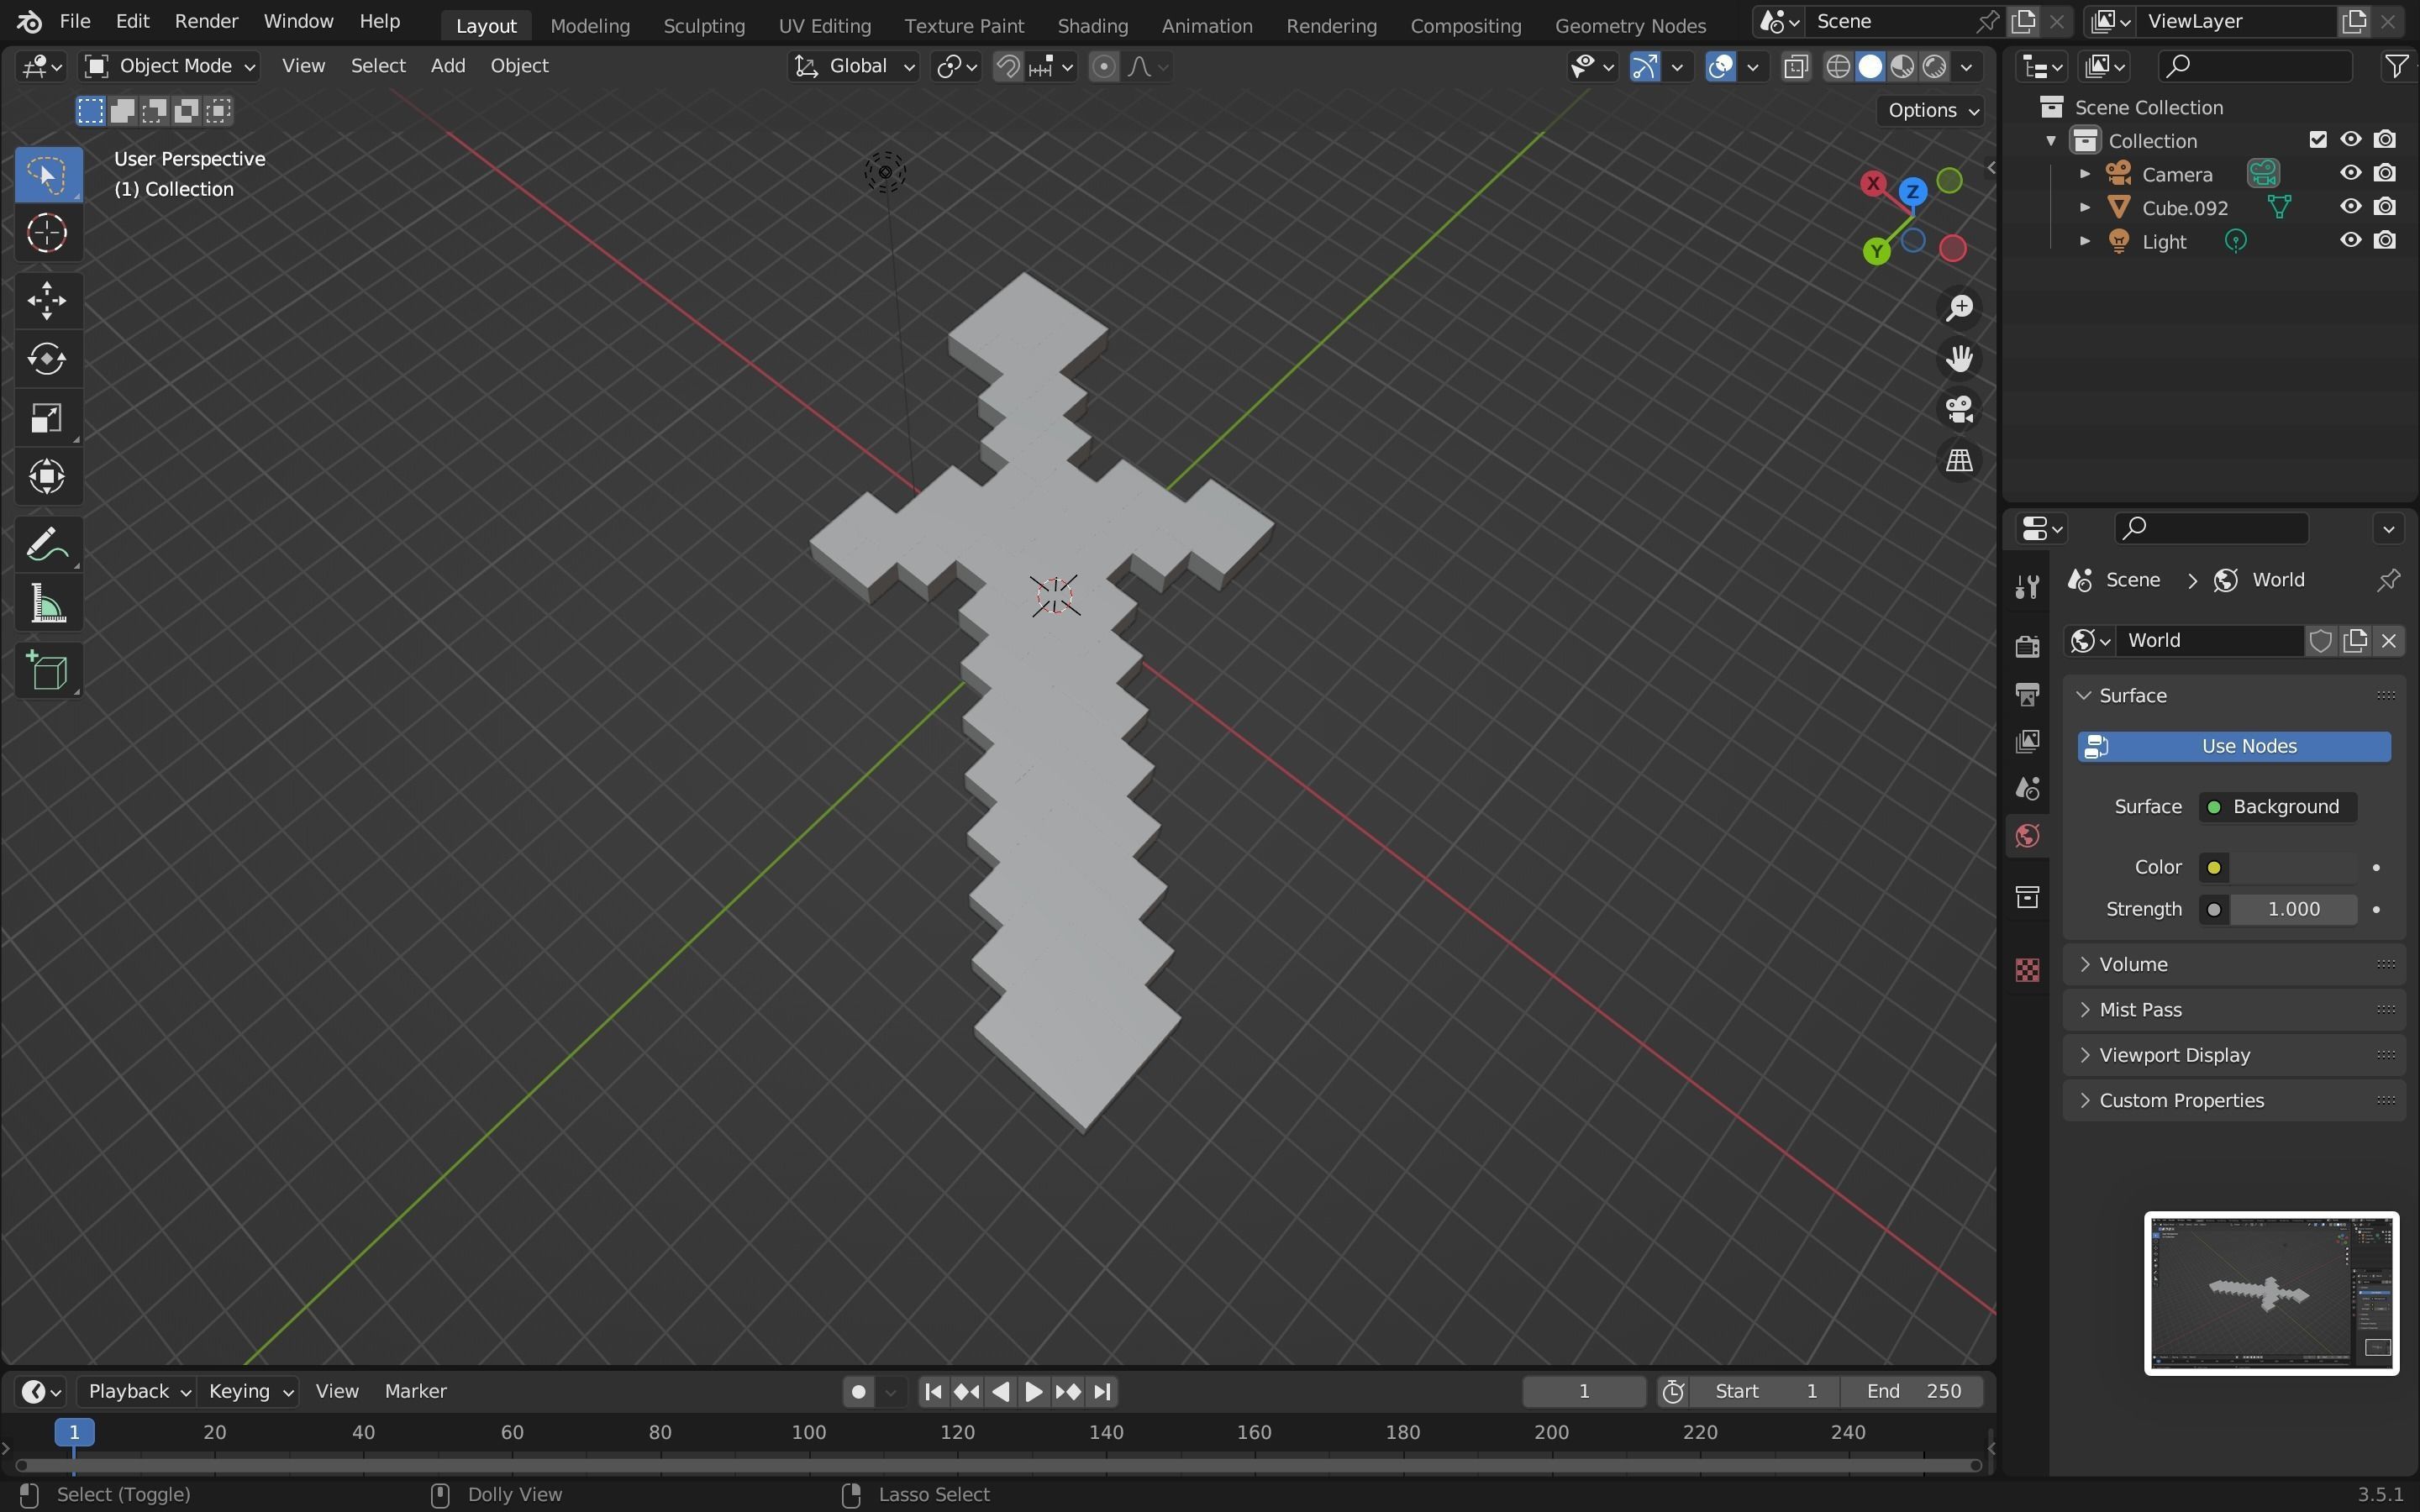This screenshot has width=2420, height=1512.
Task: Toggle X-ray mode
Action: 1796,67
